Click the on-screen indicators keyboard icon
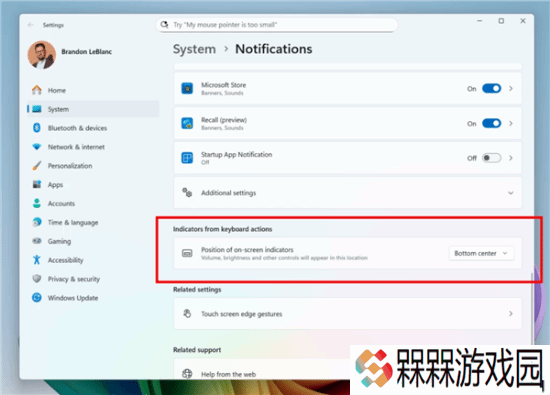 [x=187, y=253]
